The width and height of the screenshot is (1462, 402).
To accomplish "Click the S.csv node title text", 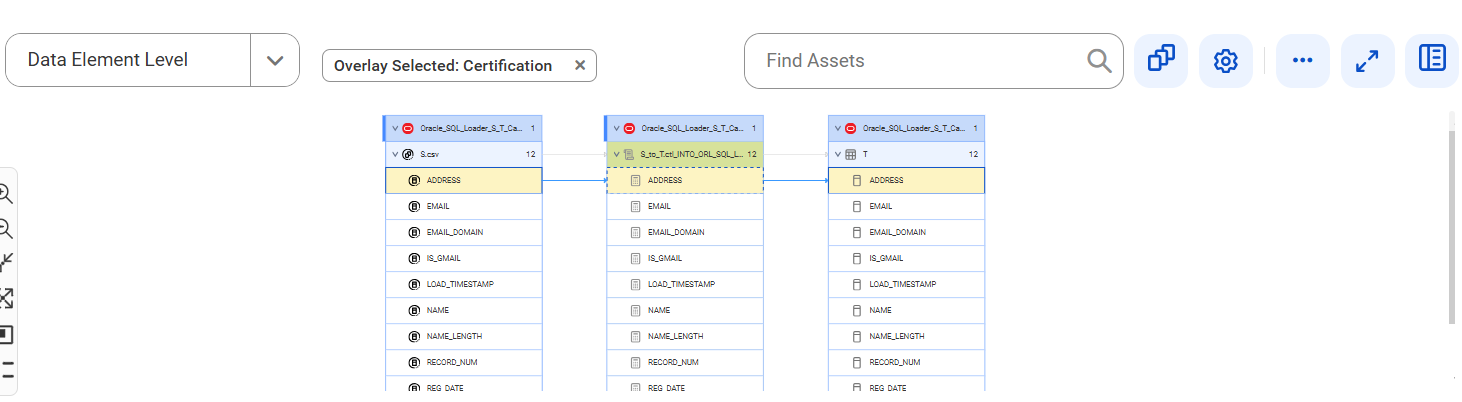I will (x=429, y=155).
